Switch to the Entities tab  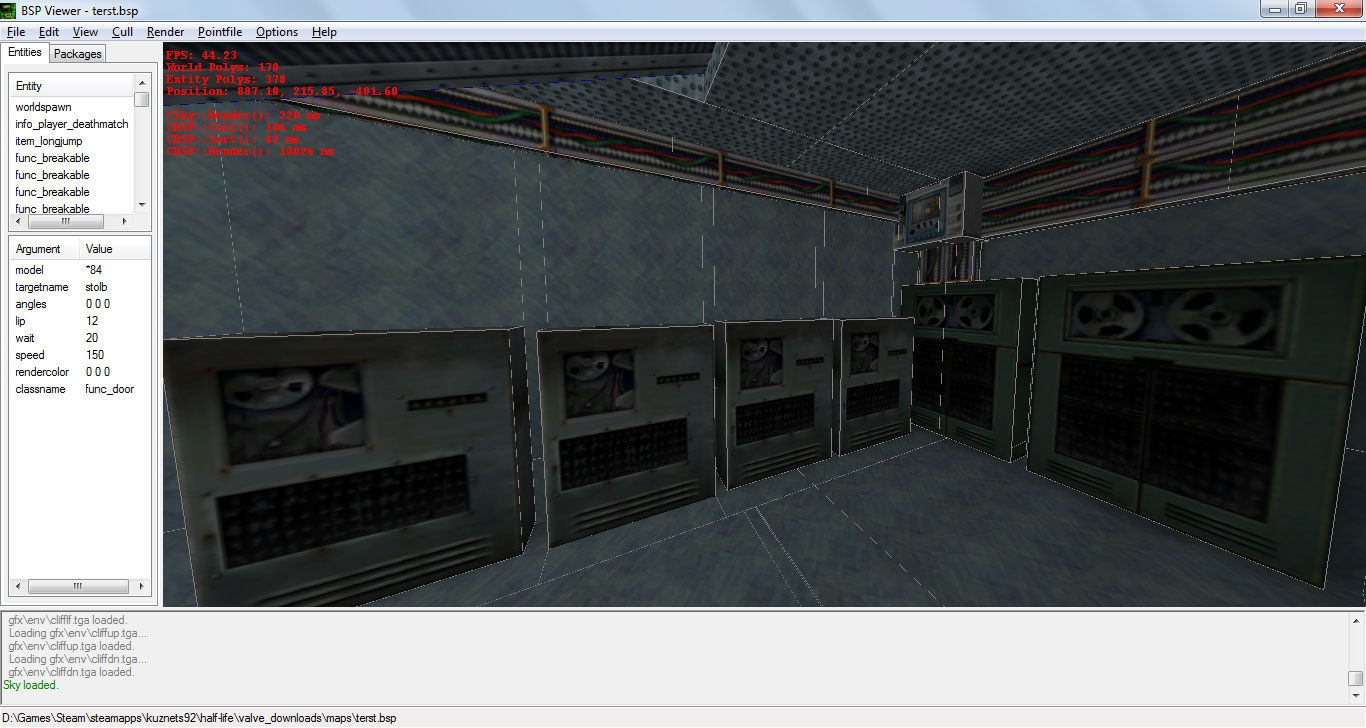coord(25,52)
